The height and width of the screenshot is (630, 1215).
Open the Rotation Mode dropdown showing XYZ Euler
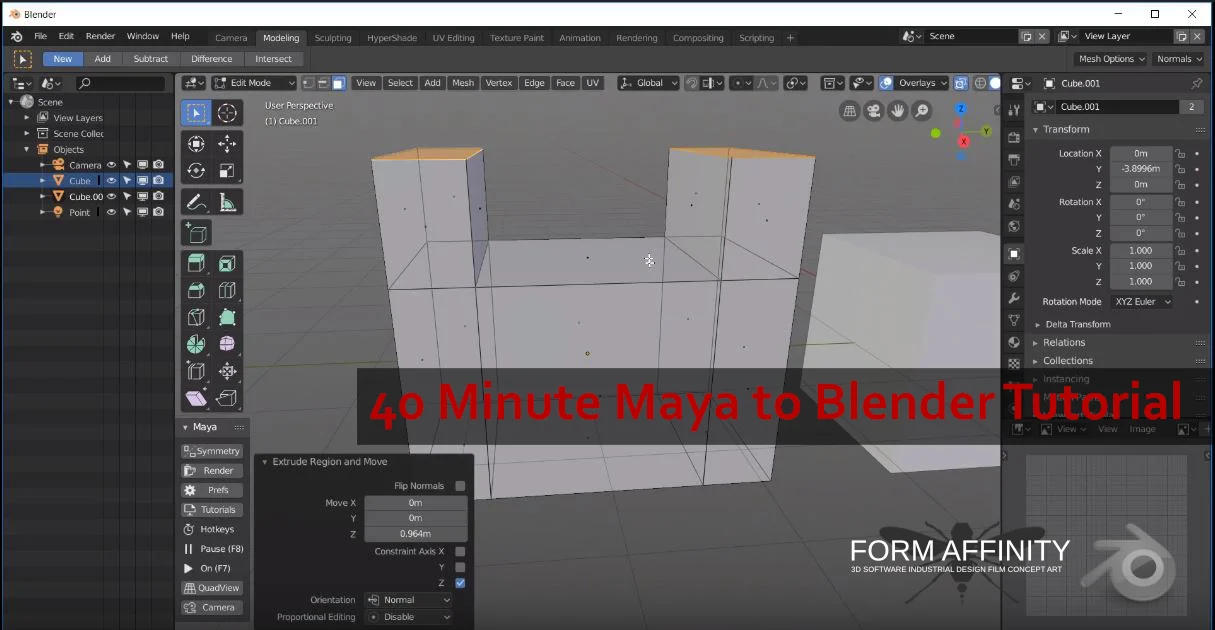click(x=1141, y=301)
